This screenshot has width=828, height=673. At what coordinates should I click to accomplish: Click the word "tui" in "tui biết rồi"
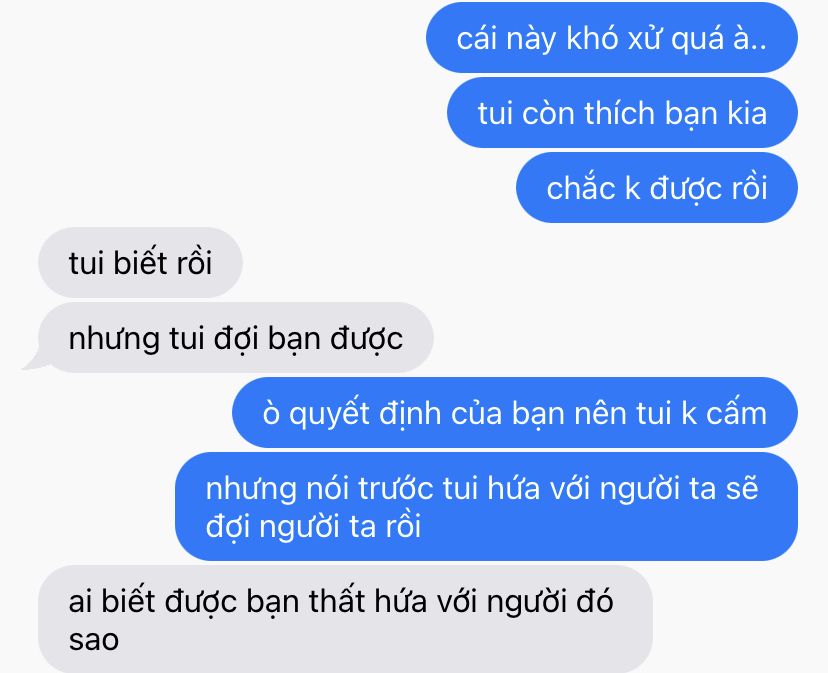pyautogui.click(x=86, y=263)
